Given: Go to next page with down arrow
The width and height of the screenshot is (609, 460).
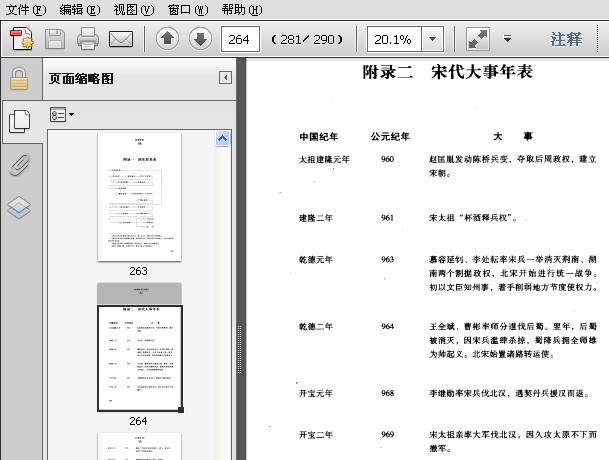Looking at the screenshot, I should pos(200,39).
